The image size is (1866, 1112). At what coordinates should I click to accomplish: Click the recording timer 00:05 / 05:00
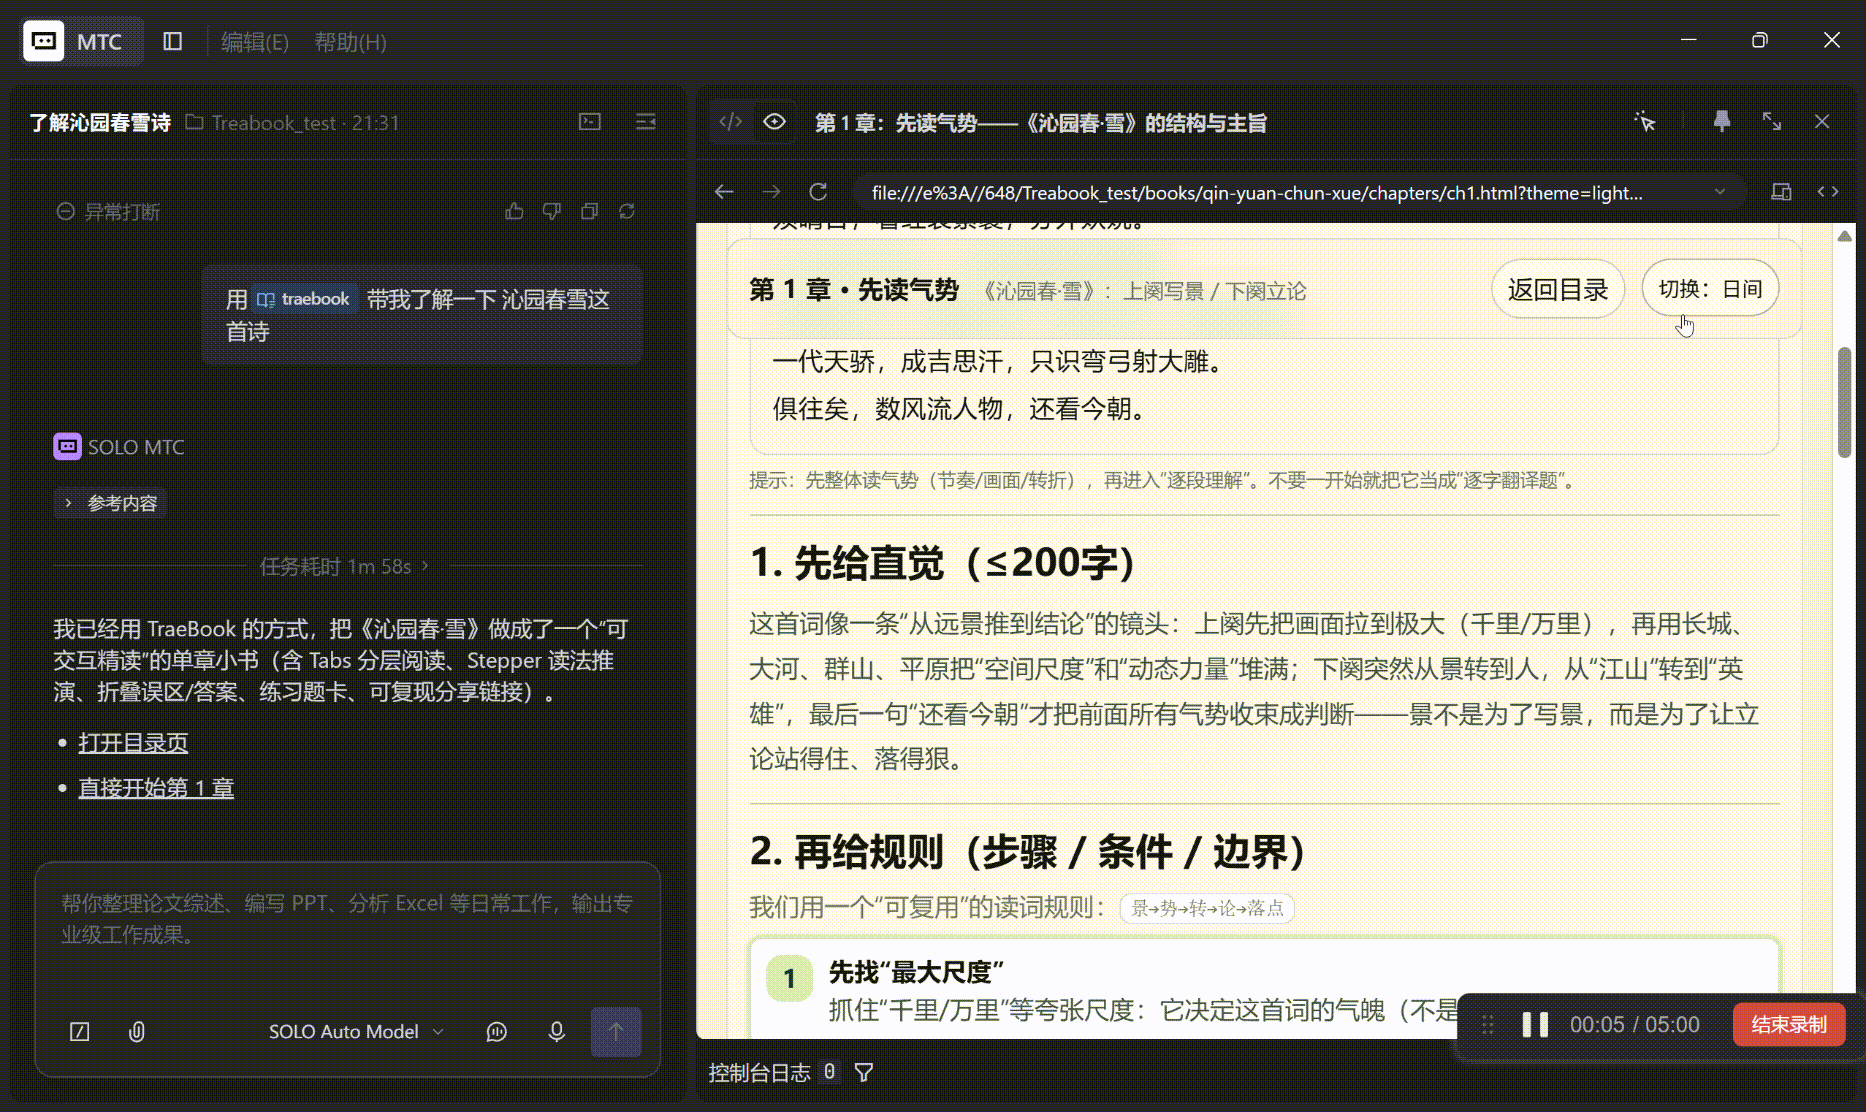tap(1634, 1025)
